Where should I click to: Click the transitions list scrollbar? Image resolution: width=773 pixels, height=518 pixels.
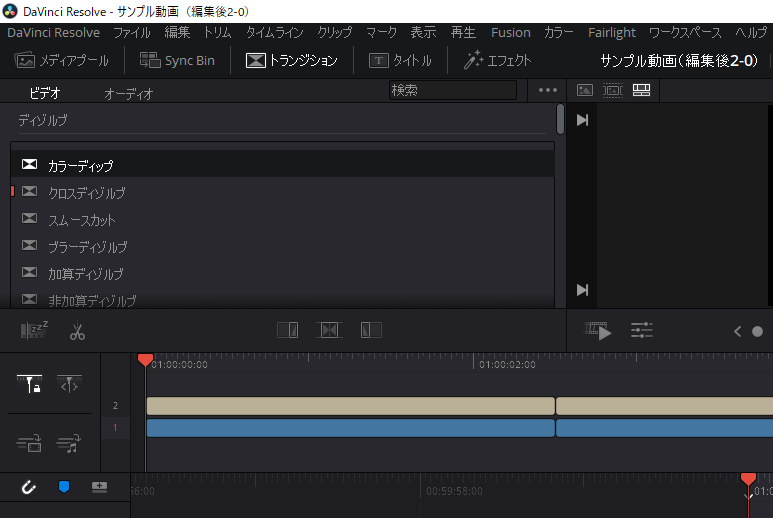click(x=560, y=119)
